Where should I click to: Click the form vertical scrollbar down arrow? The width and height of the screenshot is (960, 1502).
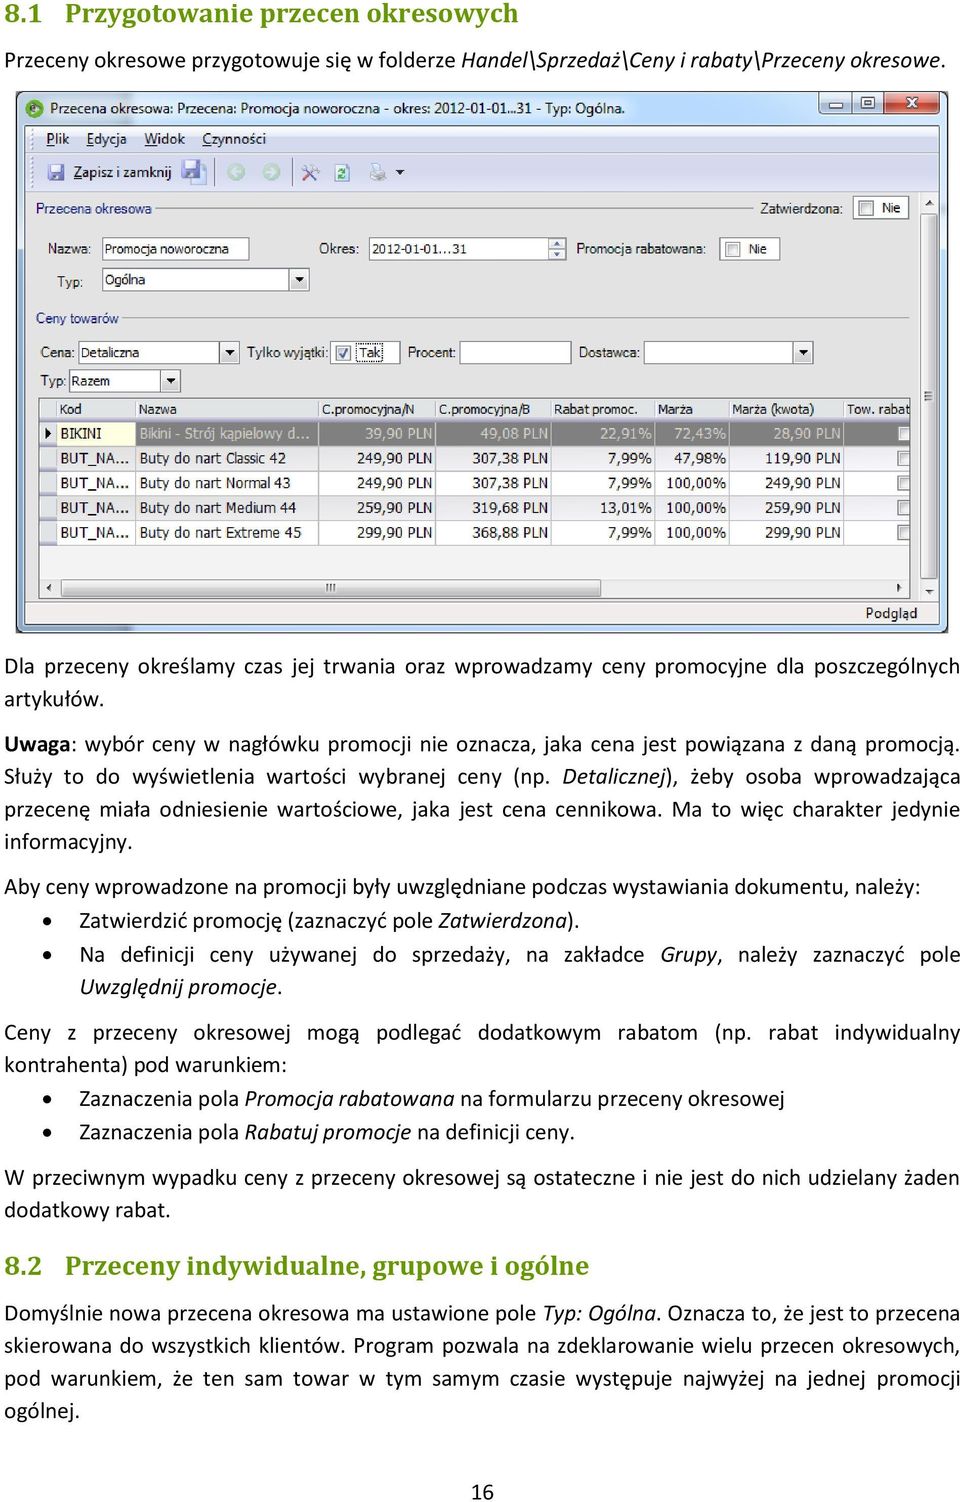click(x=929, y=590)
